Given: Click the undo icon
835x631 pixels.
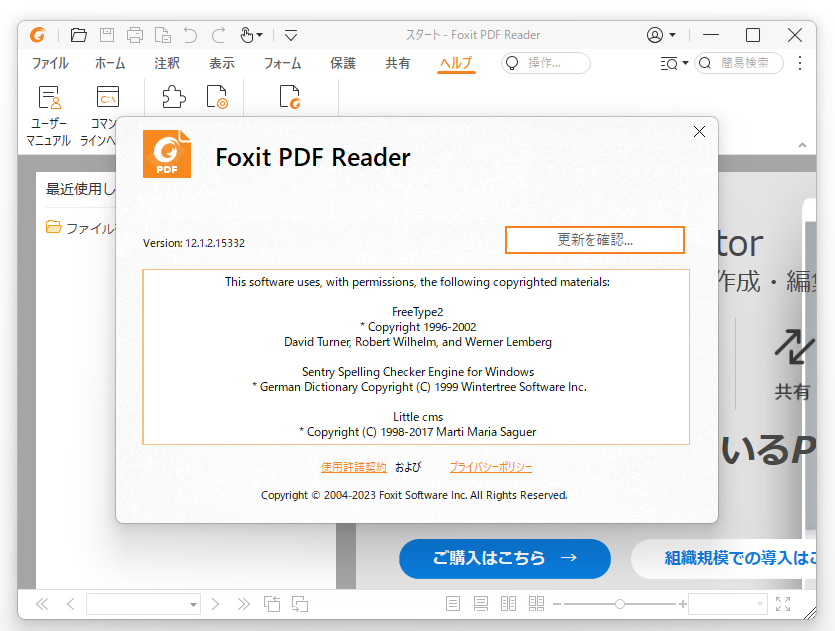Looking at the screenshot, I should (190, 34).
